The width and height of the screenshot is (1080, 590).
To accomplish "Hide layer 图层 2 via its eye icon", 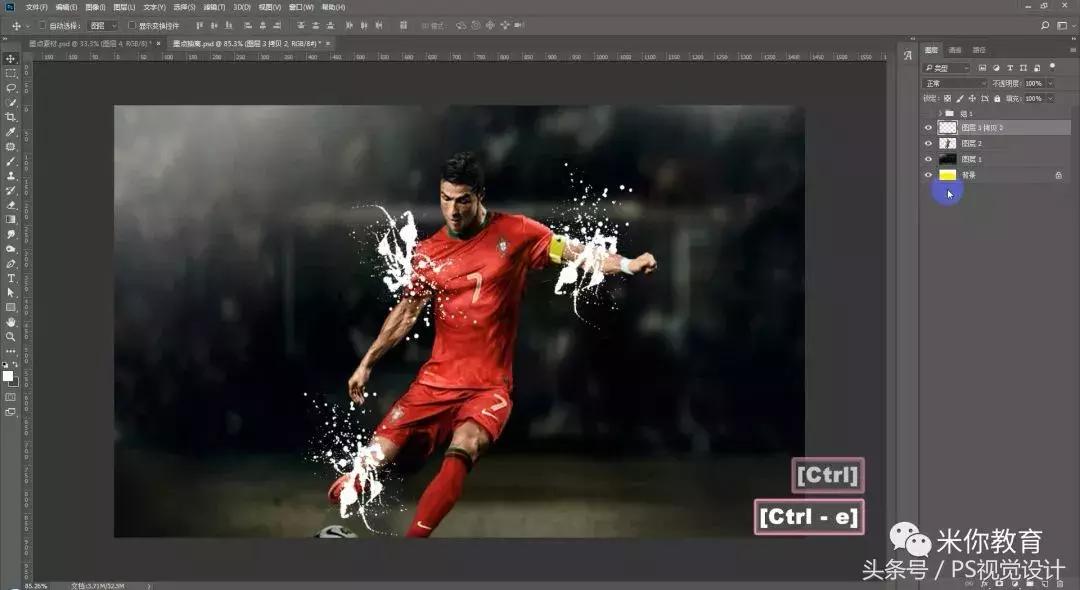I will (928, 143).
